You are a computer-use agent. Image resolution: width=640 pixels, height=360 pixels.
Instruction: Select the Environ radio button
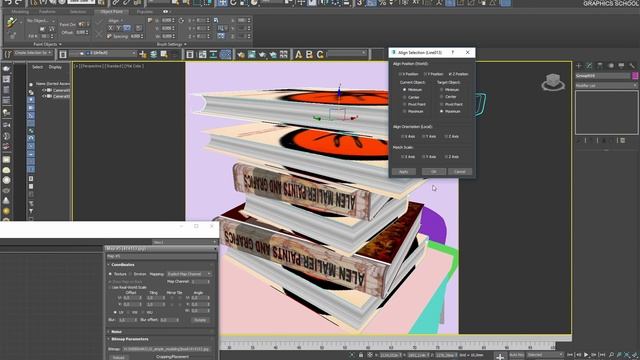pyautogui.click(x=131, y=274)
